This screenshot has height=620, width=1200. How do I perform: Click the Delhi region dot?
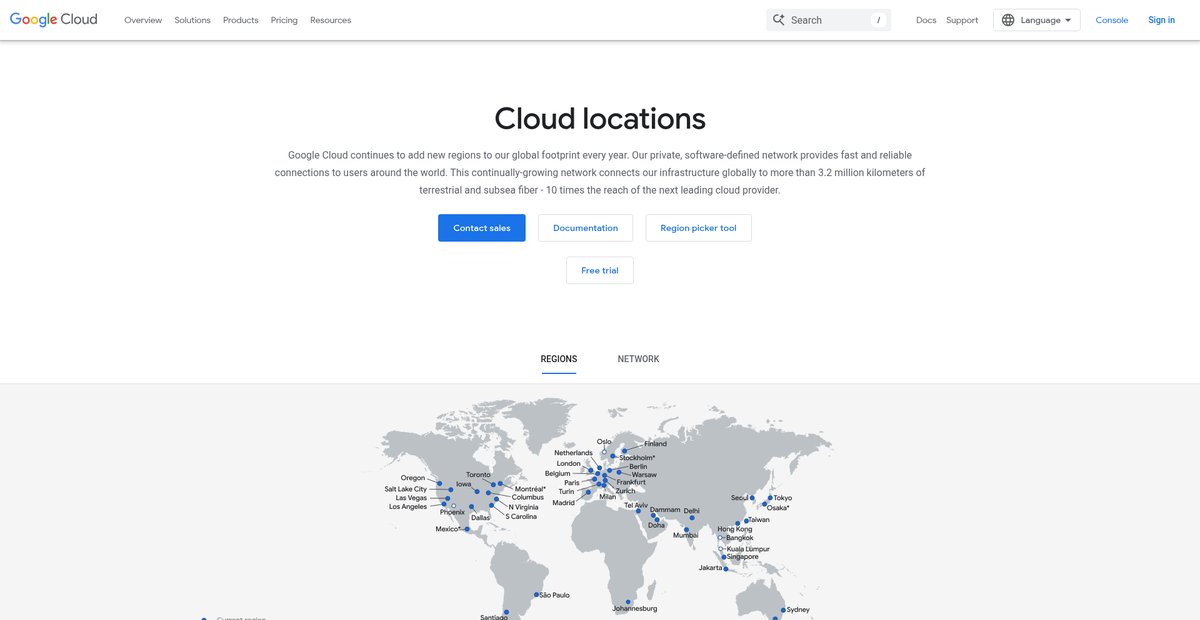click(x=692, y=518)
